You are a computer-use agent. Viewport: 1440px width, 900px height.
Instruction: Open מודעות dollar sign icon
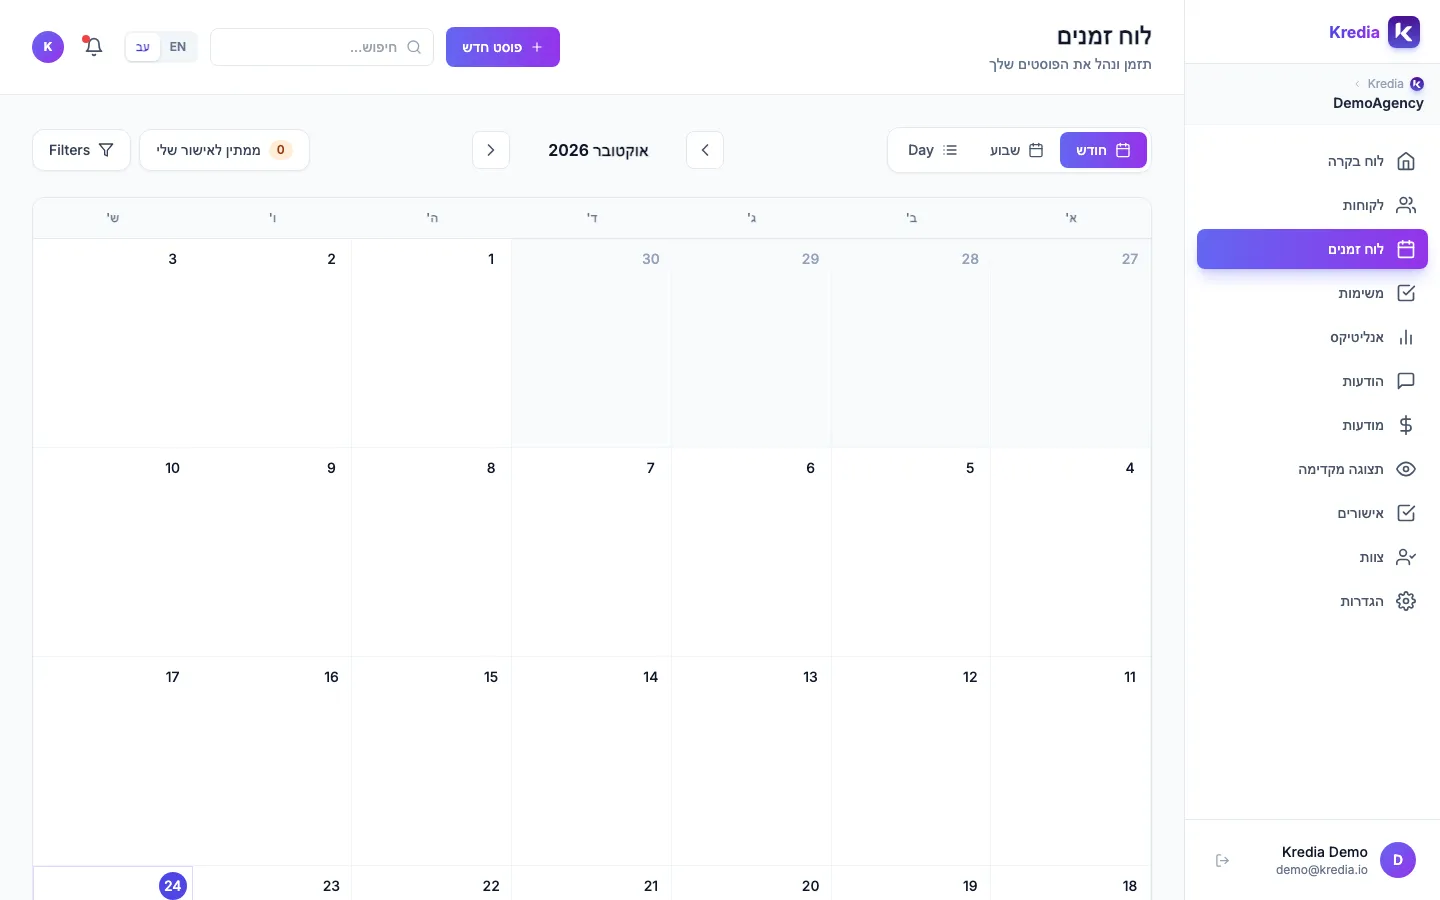(x=1406, y=425)
